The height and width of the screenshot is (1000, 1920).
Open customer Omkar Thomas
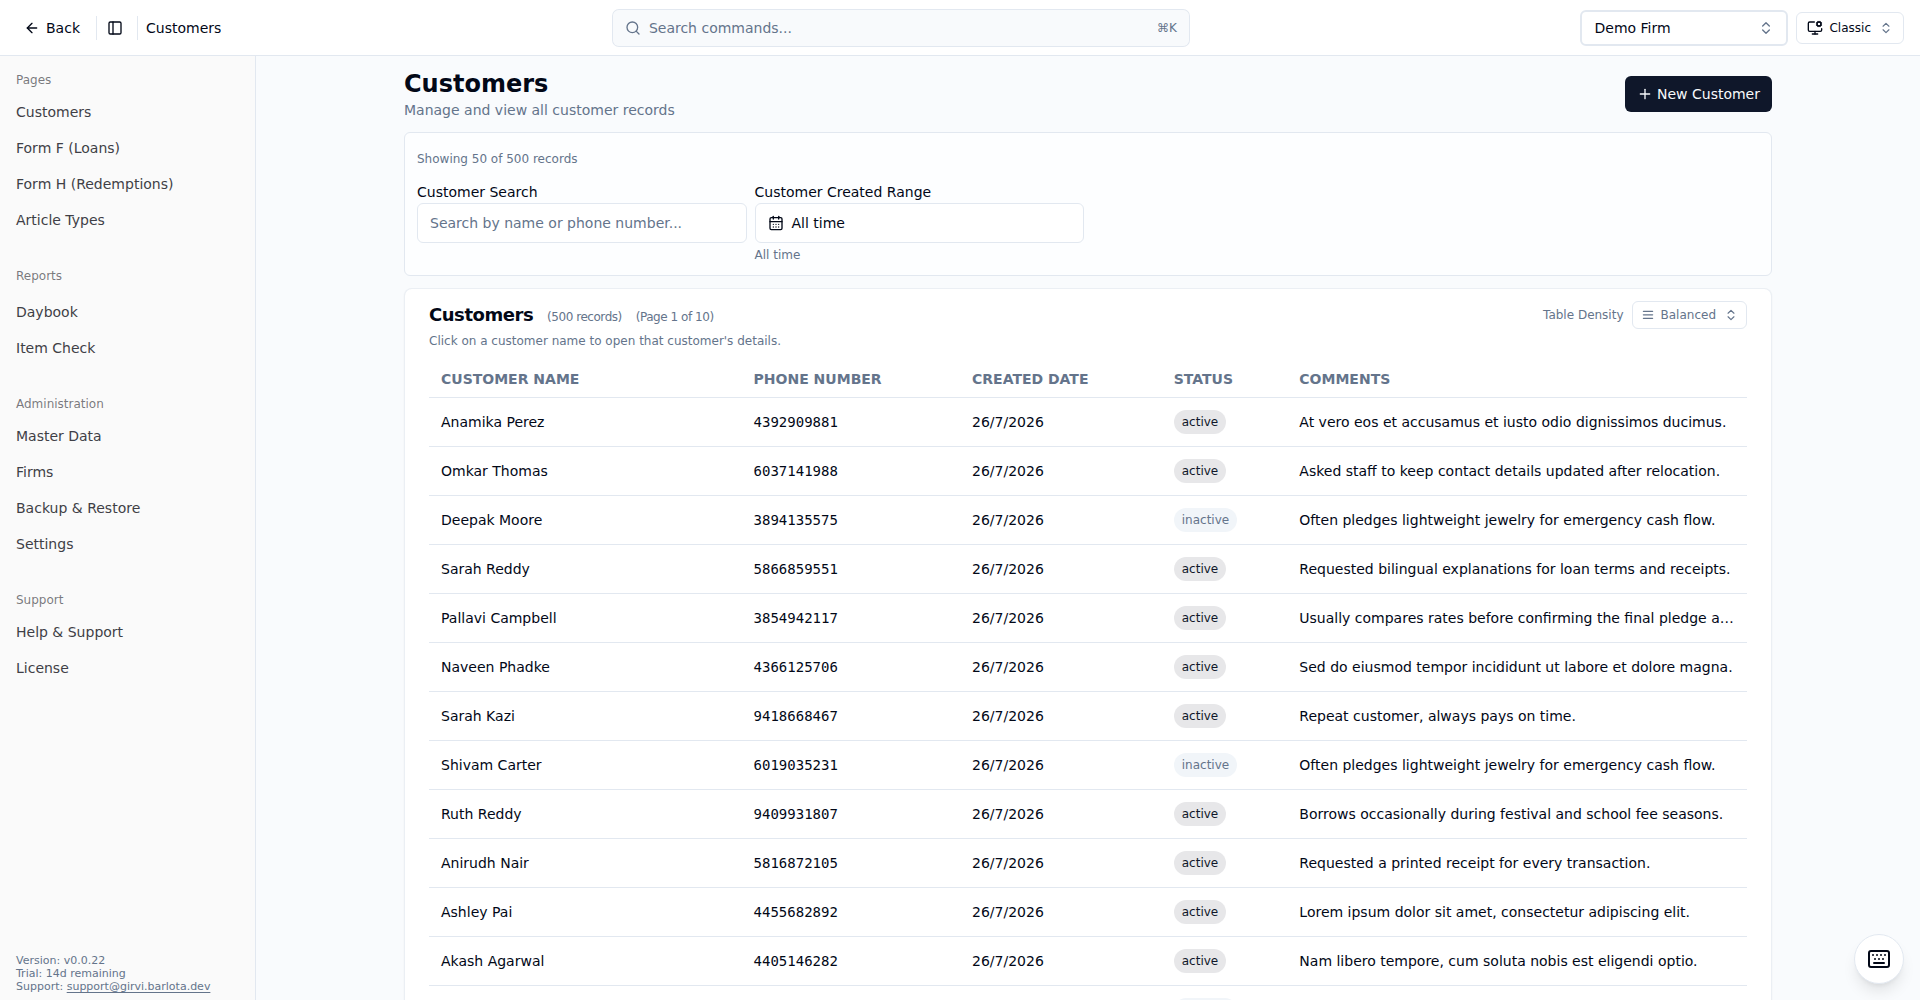pyautogui.click(x=494, y=471)
